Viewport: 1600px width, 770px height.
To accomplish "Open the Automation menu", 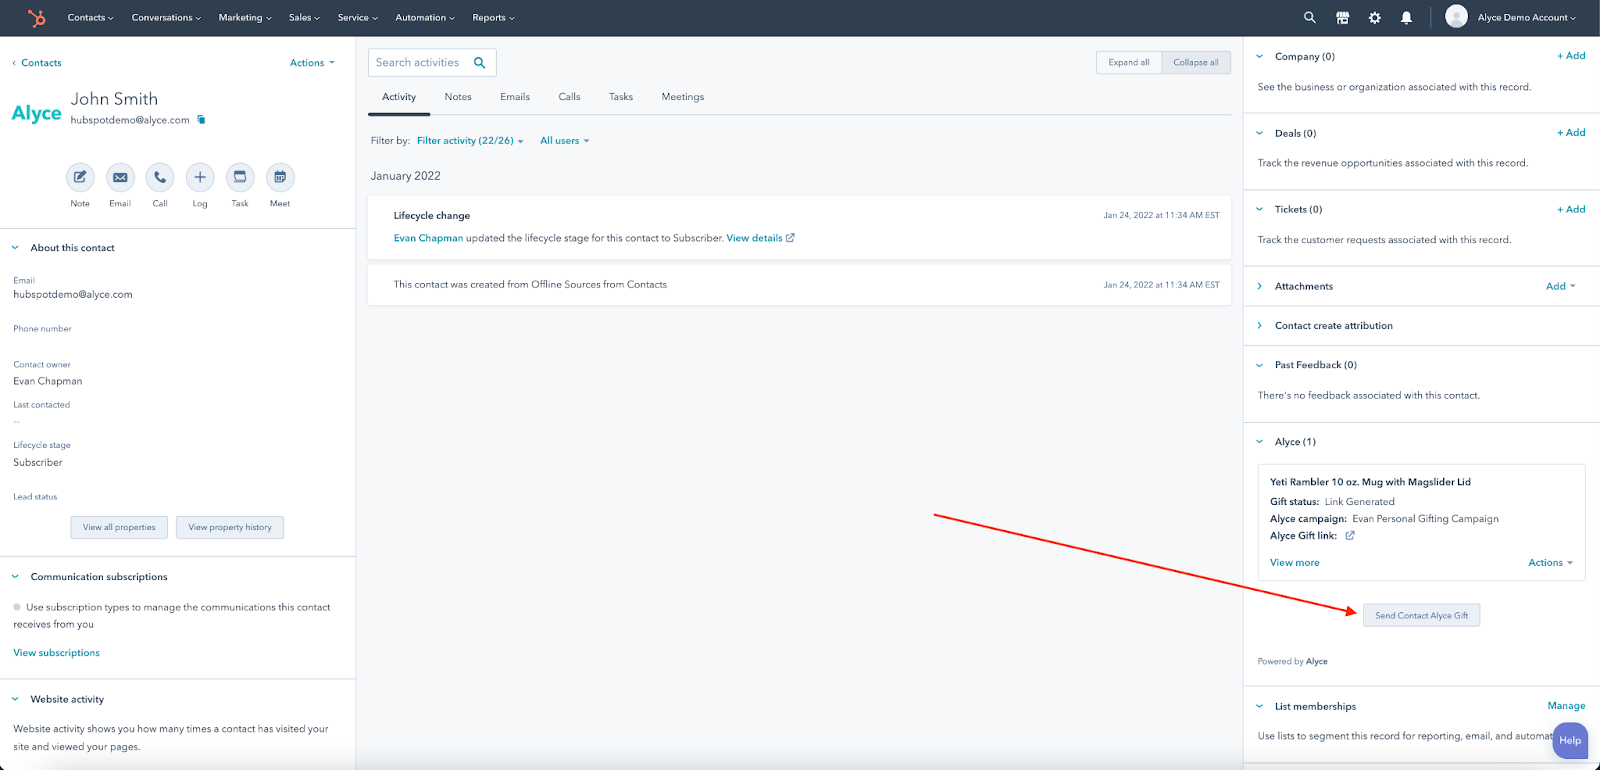I will pyautogui.click(x=425, y=18).
